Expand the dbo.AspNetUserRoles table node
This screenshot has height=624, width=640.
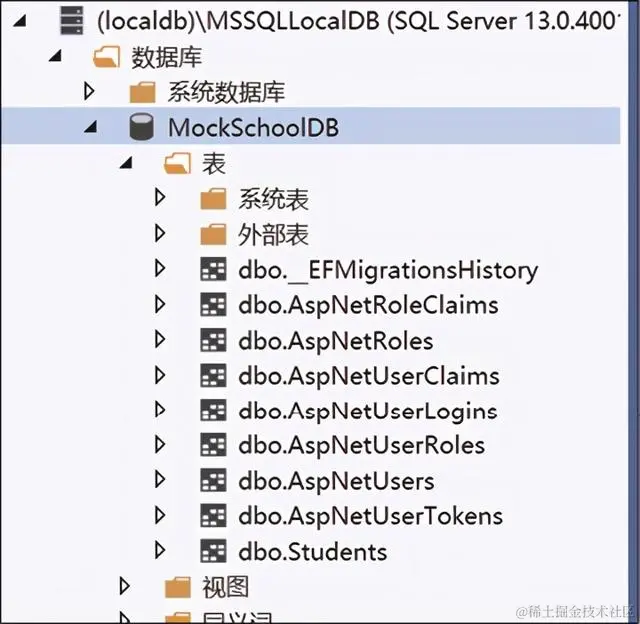[x=160, y=444]
